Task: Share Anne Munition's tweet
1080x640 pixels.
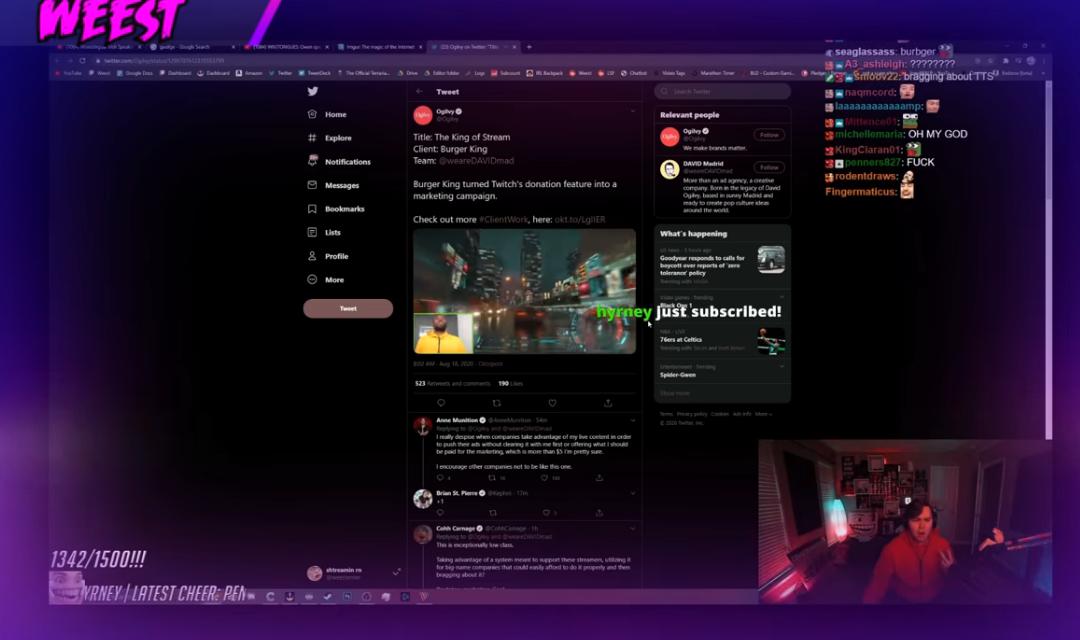Action: coord(599,477)
